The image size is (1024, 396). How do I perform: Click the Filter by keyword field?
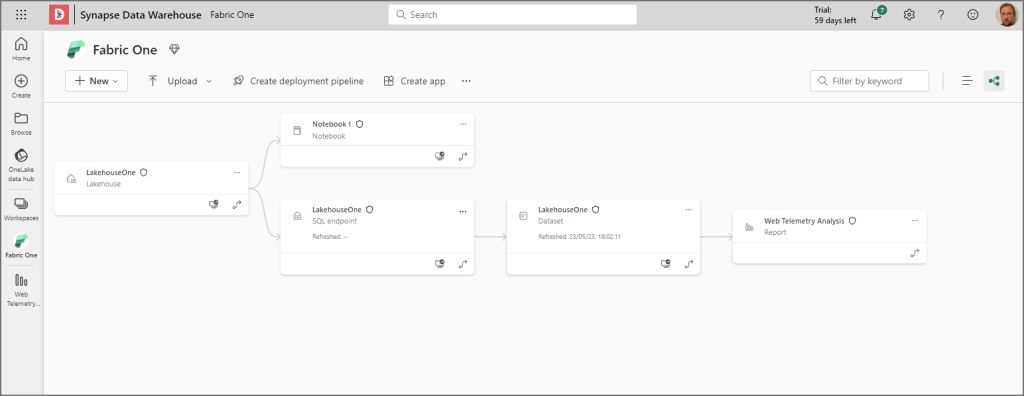[x=869, y=81]
